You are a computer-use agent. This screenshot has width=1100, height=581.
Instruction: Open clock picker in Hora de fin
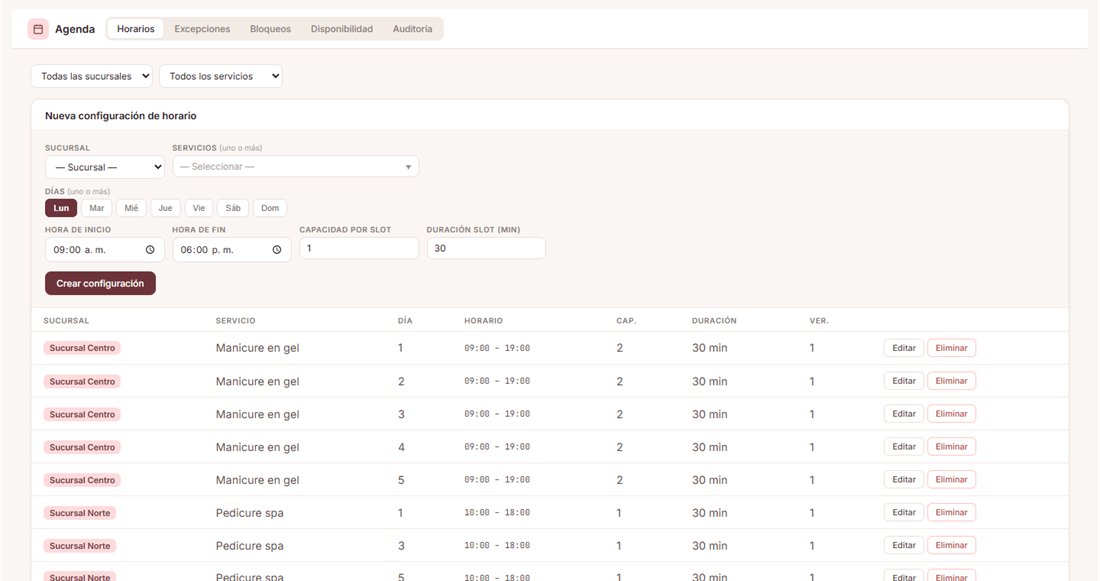(x=277, y=250)
